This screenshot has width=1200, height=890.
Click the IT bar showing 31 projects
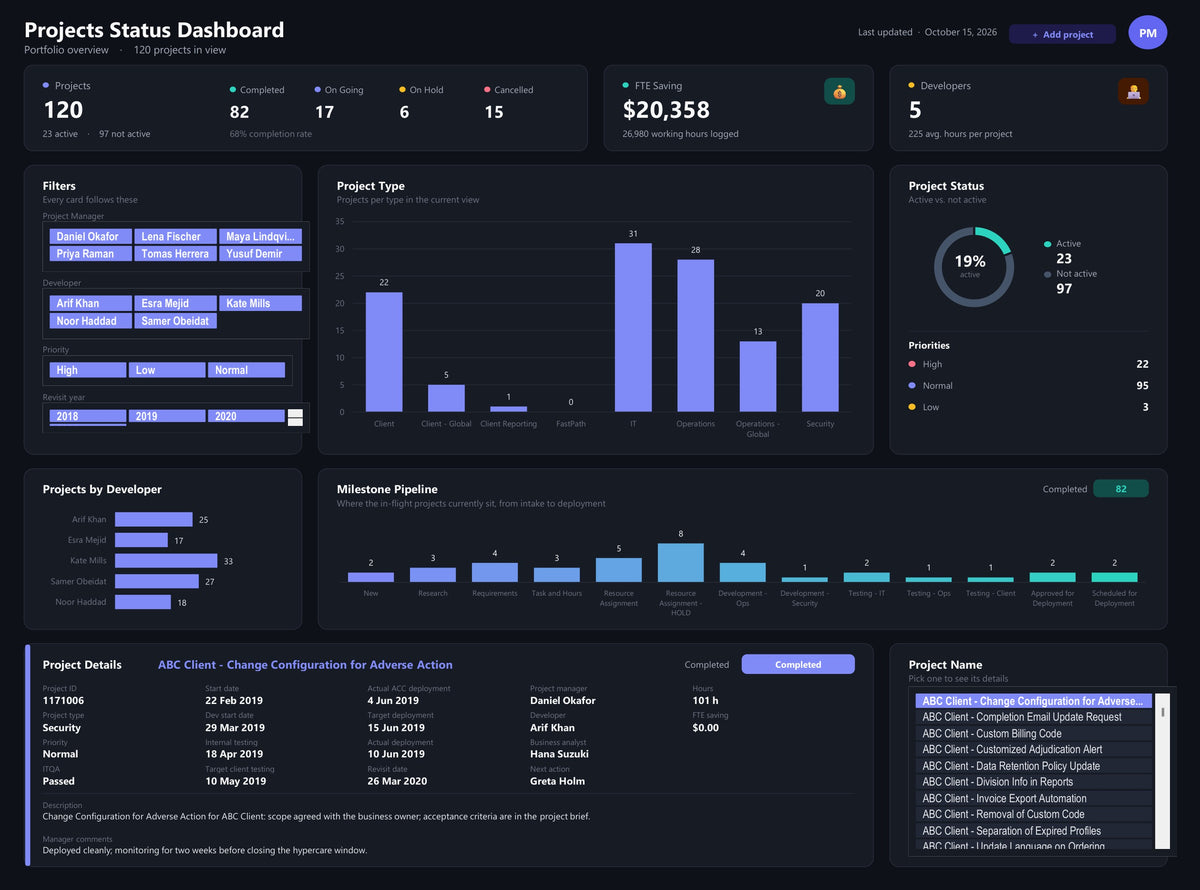633,327
